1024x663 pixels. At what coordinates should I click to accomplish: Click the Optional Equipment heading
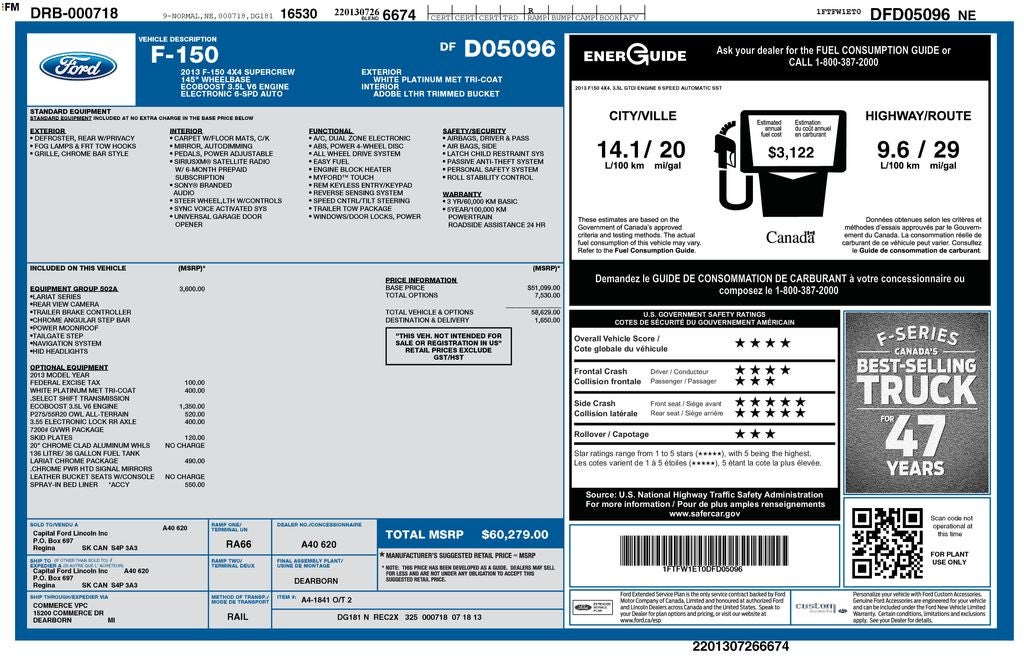pyautogui.click(x=69, y=367)
